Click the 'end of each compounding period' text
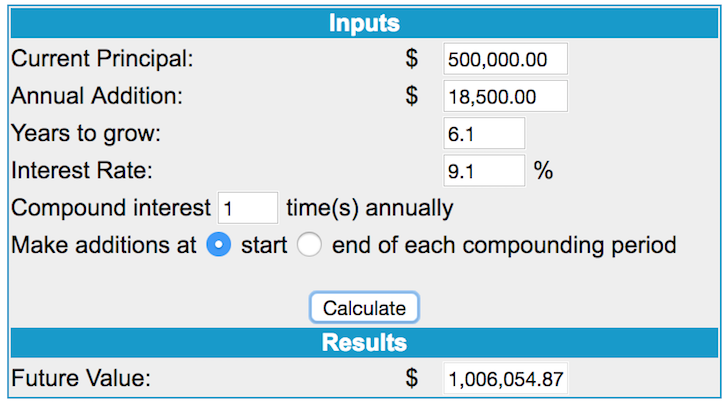728x404 pixels. [x=504, y=245]
